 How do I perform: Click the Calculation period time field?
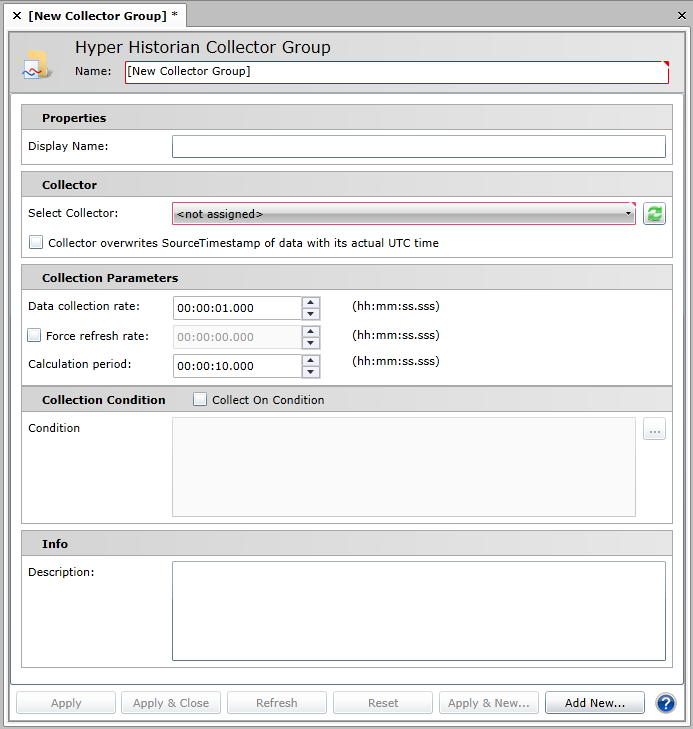tap(237, 366)
